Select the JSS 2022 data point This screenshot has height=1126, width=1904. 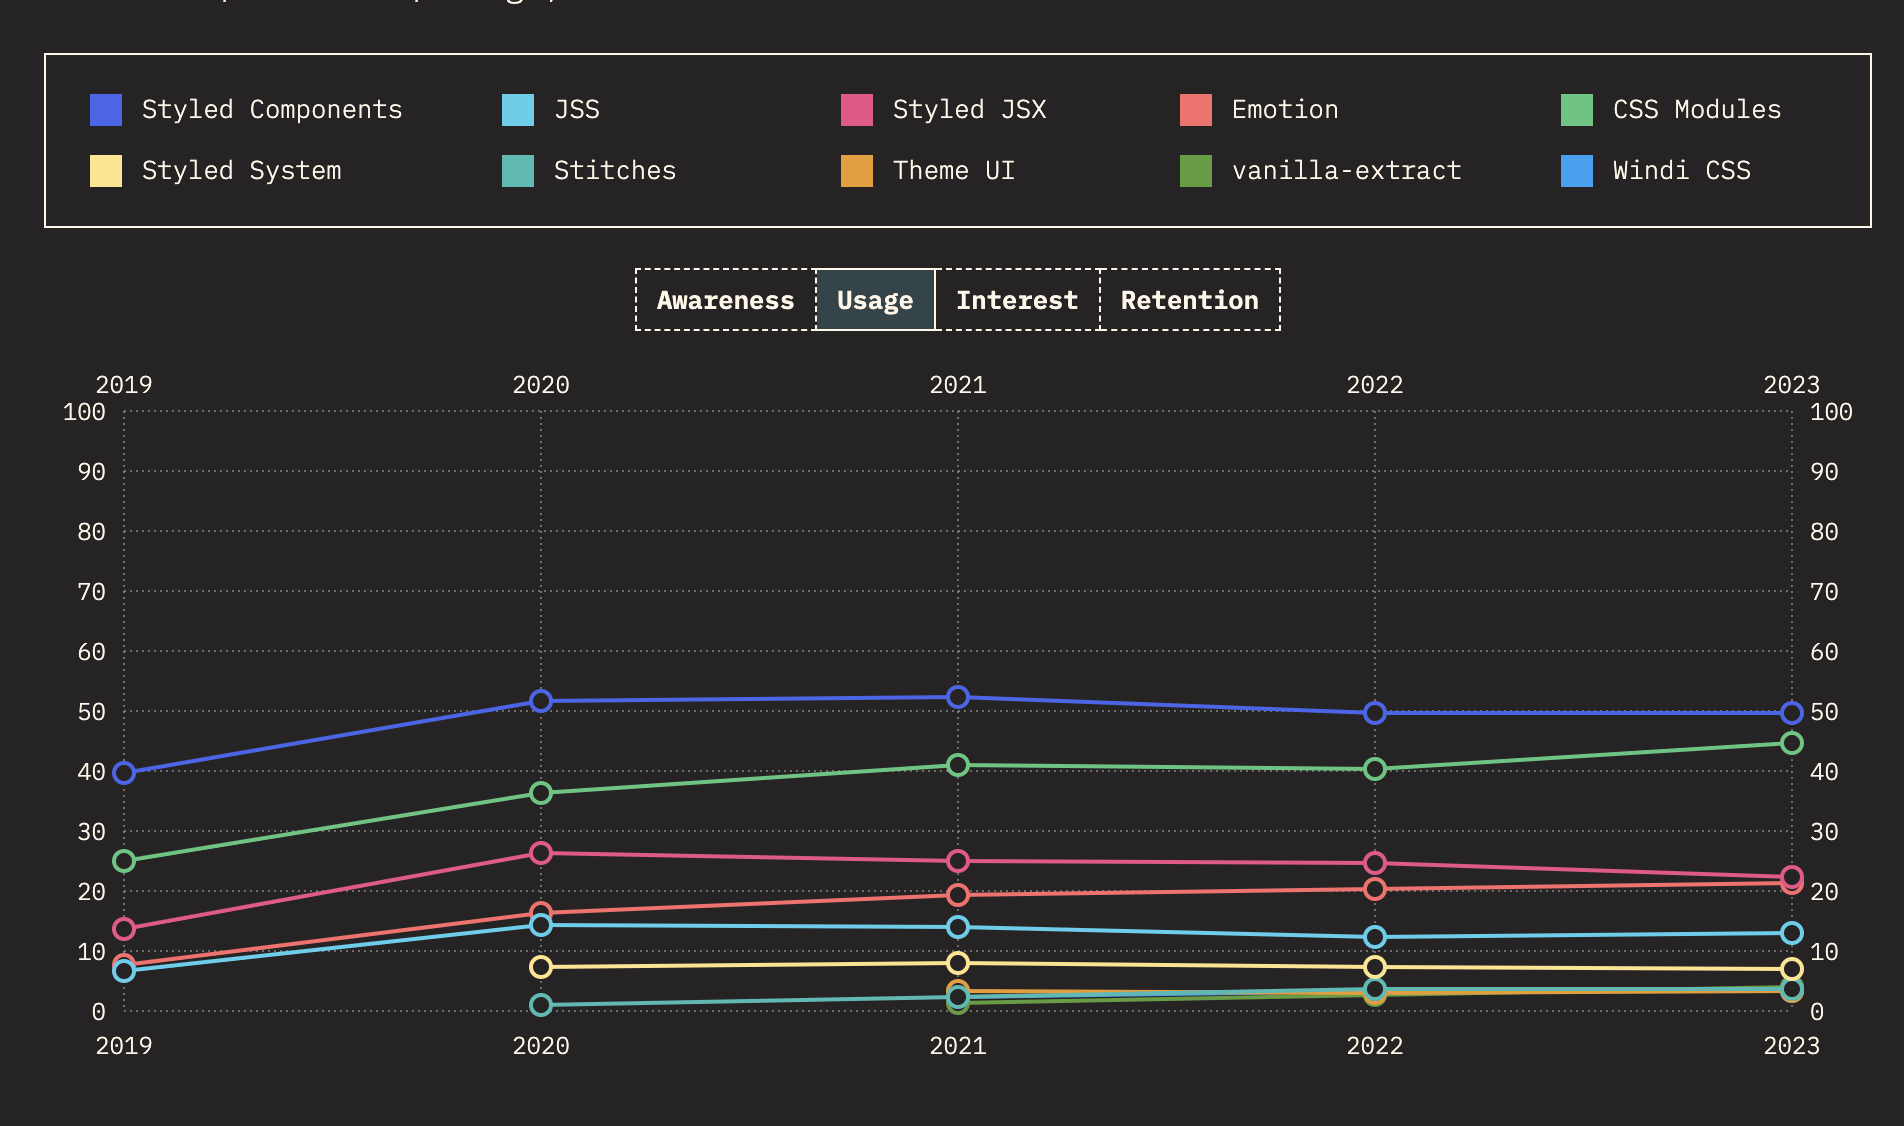tap(1375, 937)
